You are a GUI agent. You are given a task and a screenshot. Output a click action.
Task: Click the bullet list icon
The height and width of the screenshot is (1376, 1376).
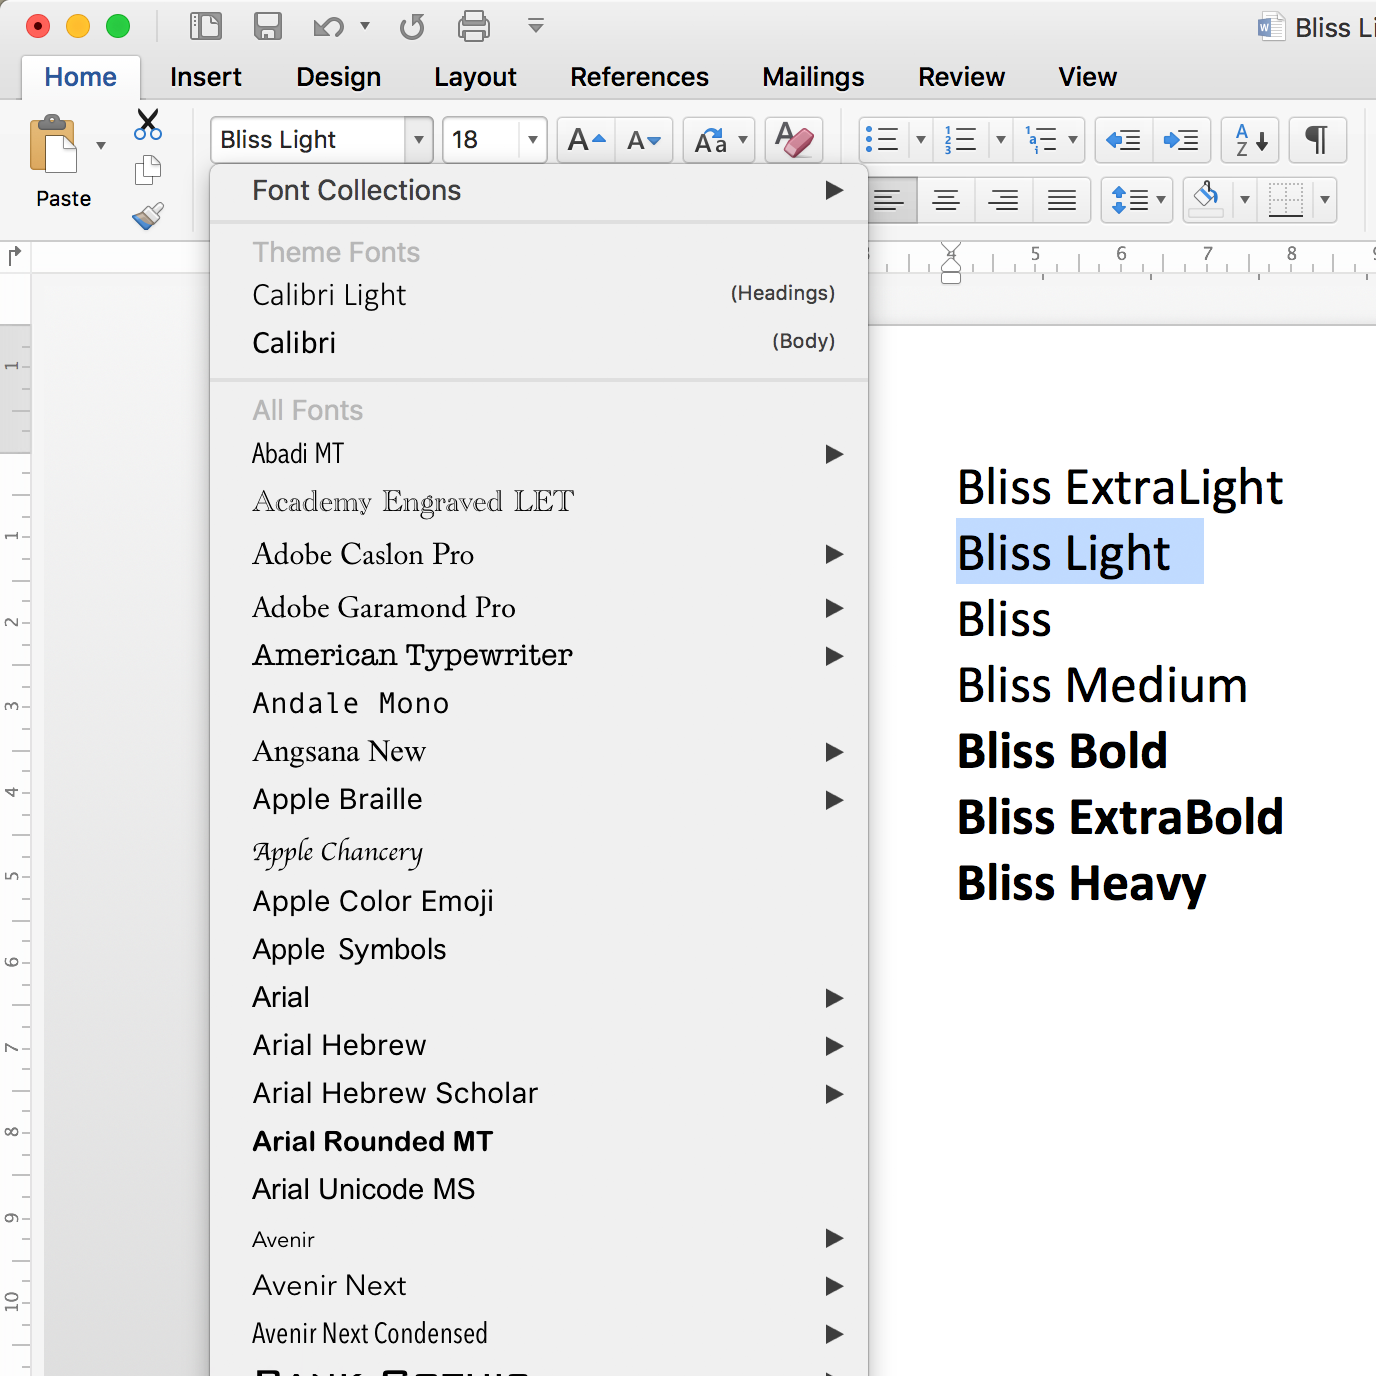(882, 140)
